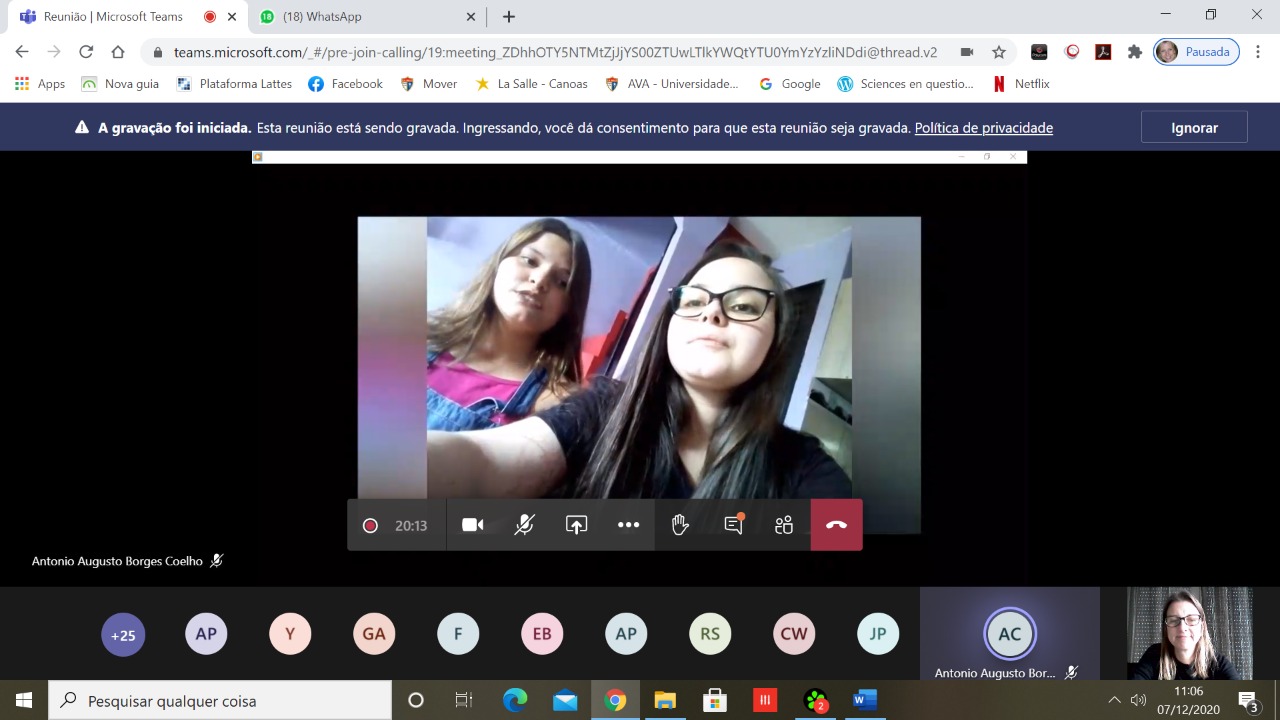1280x720 pixels.
Task: Open camera permission indicator in address bar
Action: (967, 52)
